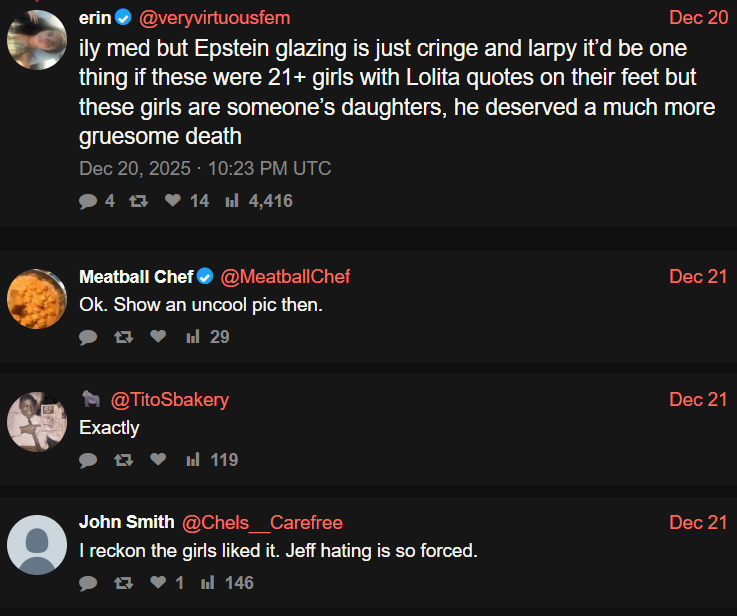Open the @MeatballChef handle link

click(x=285, y=277)
